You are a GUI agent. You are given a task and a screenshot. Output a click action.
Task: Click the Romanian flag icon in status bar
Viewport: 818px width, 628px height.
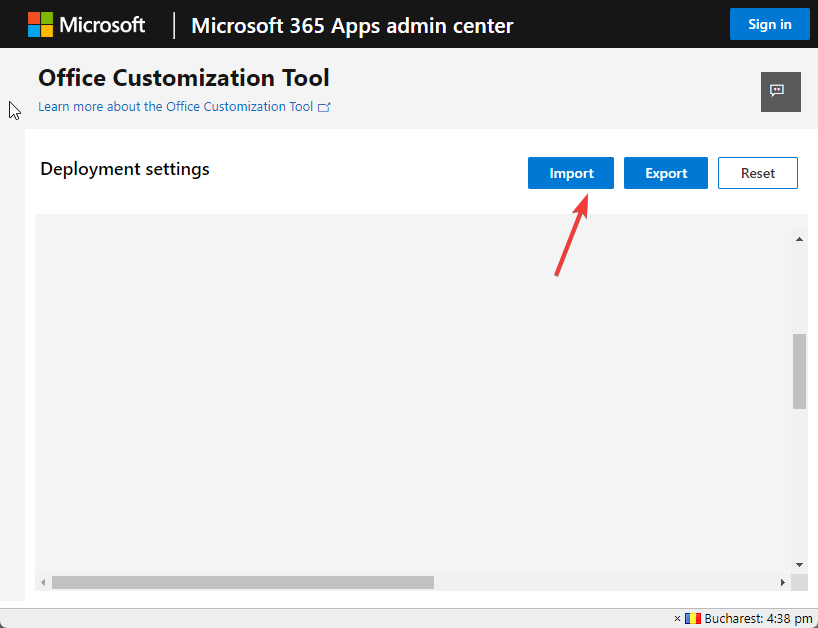coord(693,619)
